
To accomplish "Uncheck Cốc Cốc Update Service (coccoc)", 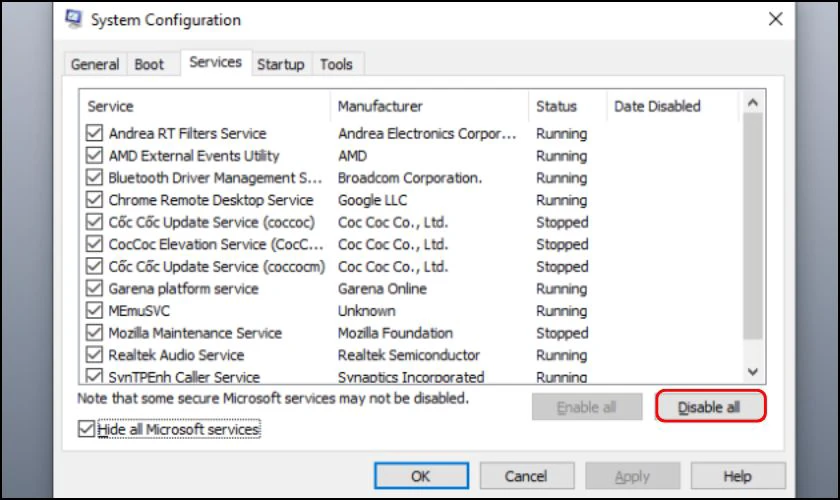I will (94, 222).
